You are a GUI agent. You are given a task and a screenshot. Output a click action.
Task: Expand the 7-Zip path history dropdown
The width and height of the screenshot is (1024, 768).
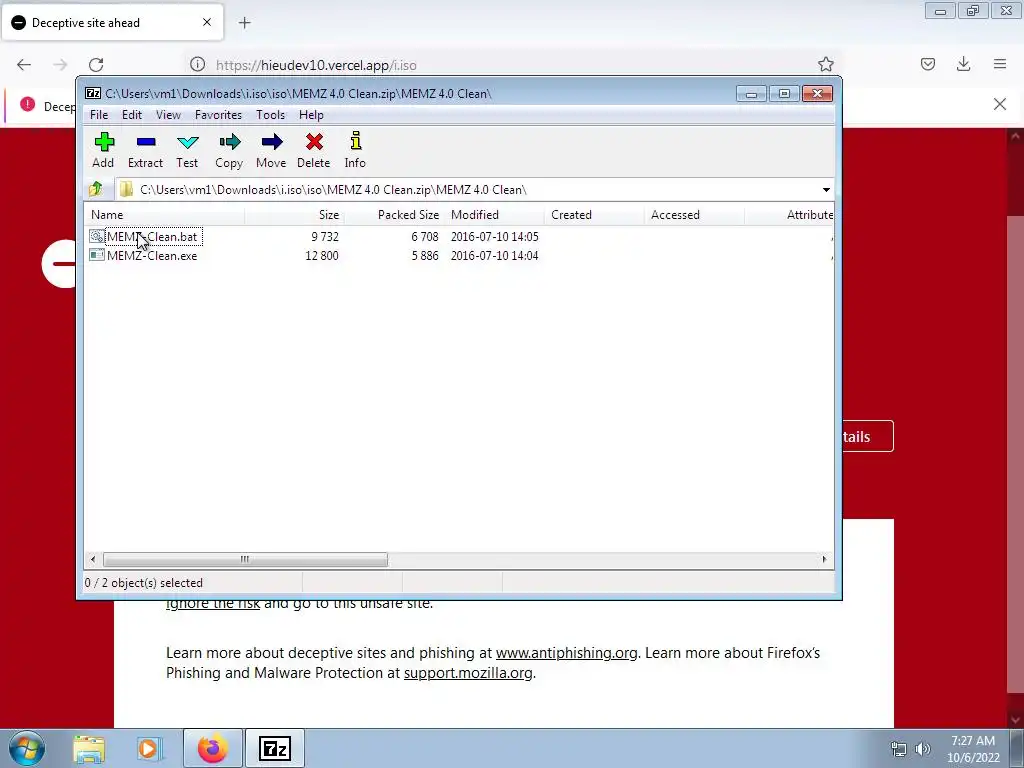[x=826, y=189]
